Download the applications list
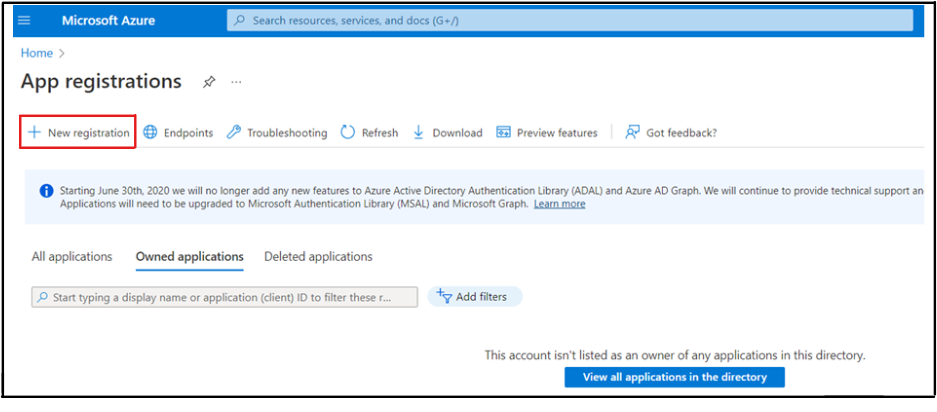The height and width of the screenshot is (412, 937). pos(448,133)
